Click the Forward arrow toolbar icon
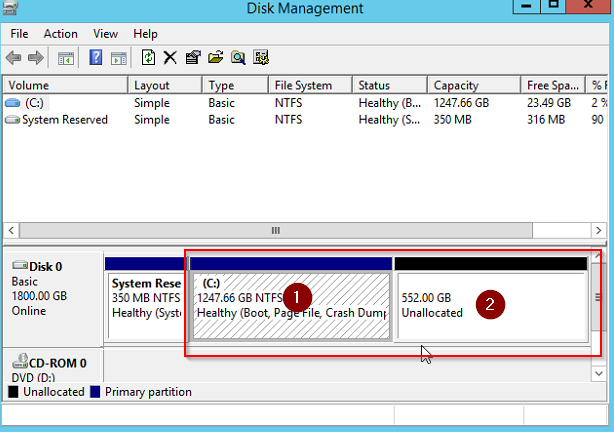 click(36, 58)
